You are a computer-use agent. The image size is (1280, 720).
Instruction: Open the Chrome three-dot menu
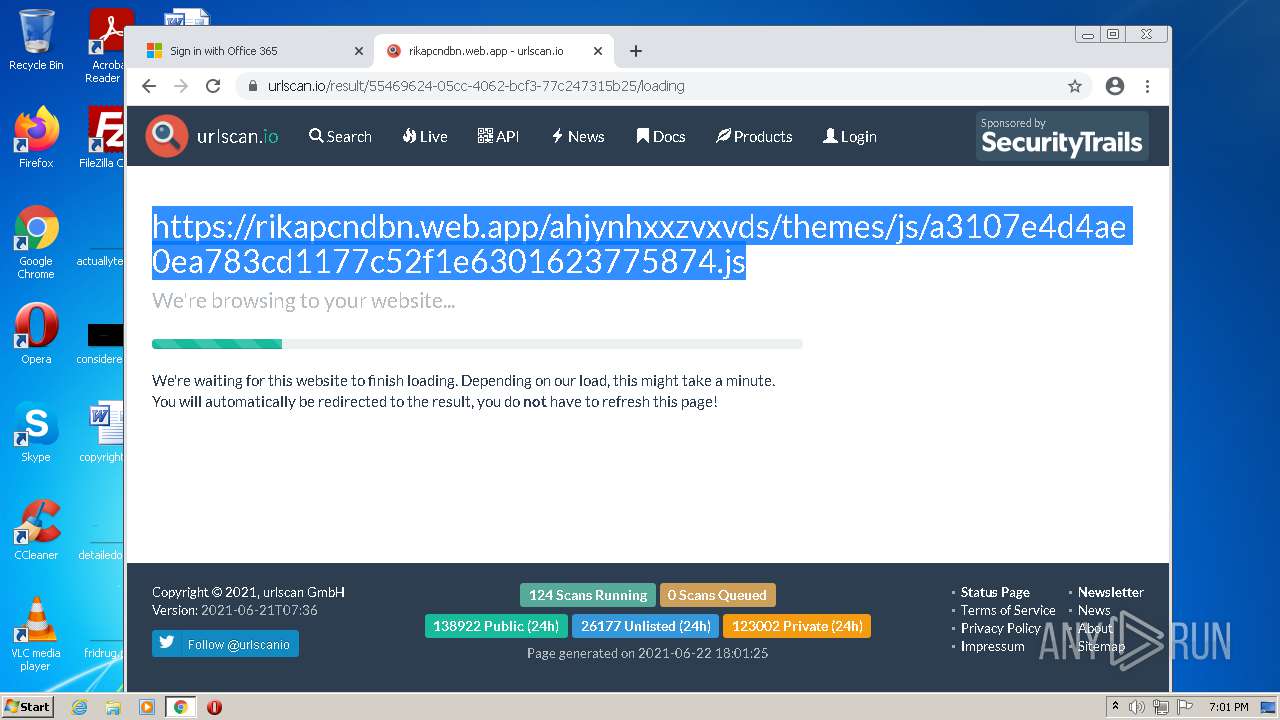click(x=1147, y=86)
